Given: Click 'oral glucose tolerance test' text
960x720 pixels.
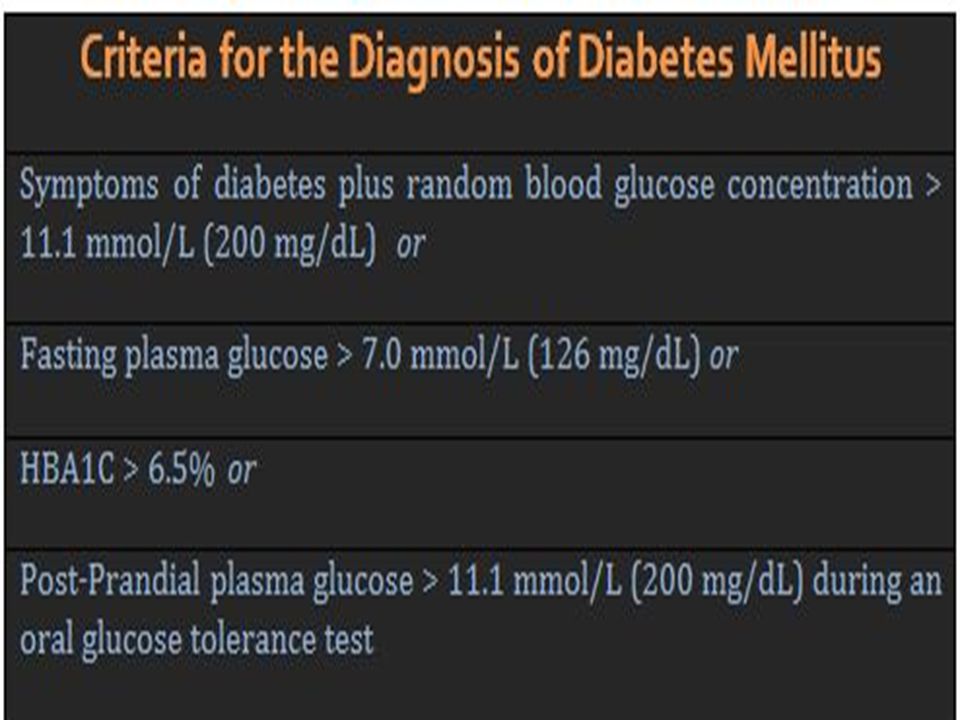Looking at the screenshot, I should pos(197,640).
